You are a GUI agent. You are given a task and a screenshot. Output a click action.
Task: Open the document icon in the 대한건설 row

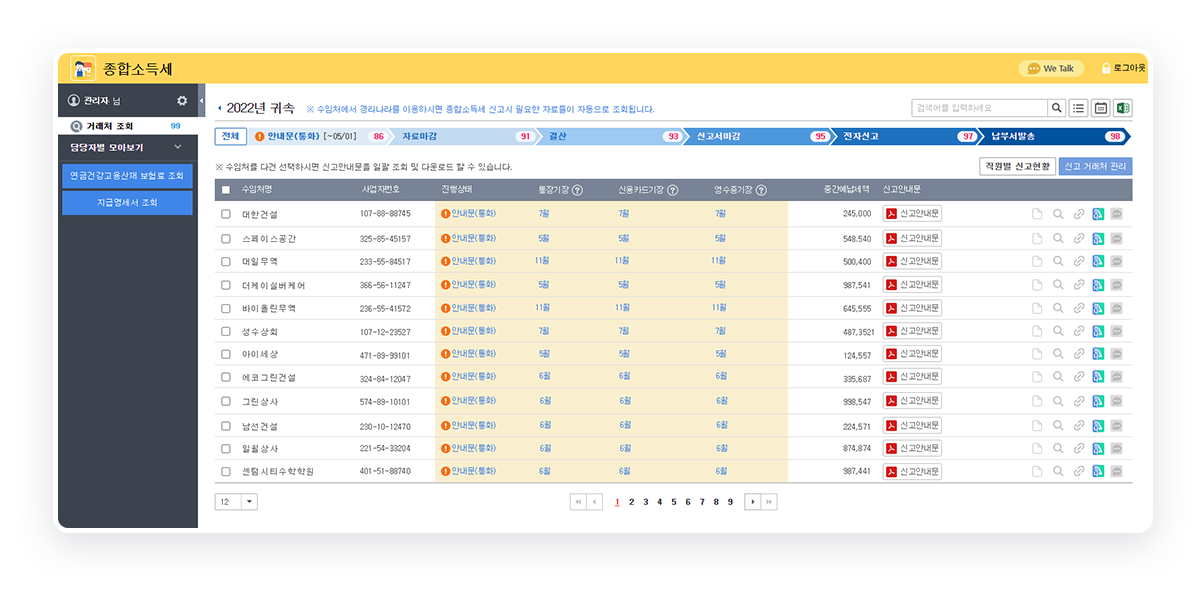pos(1038,213)
